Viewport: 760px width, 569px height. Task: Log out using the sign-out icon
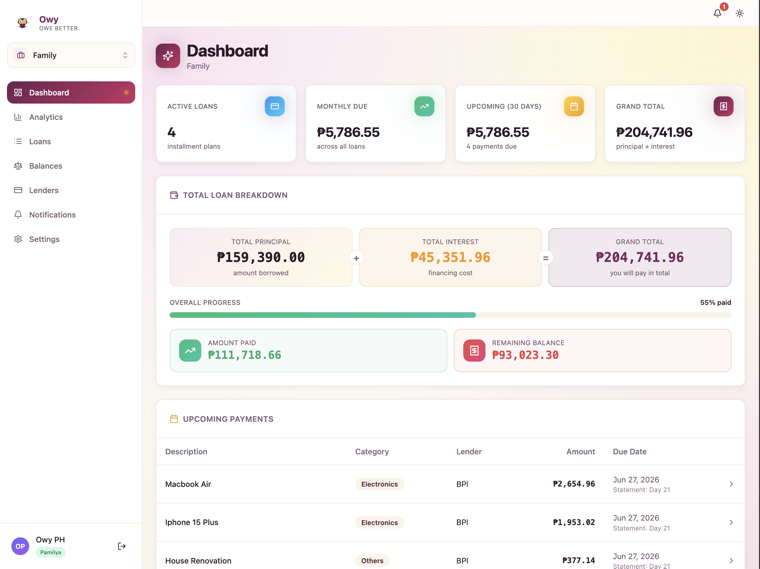122,546
